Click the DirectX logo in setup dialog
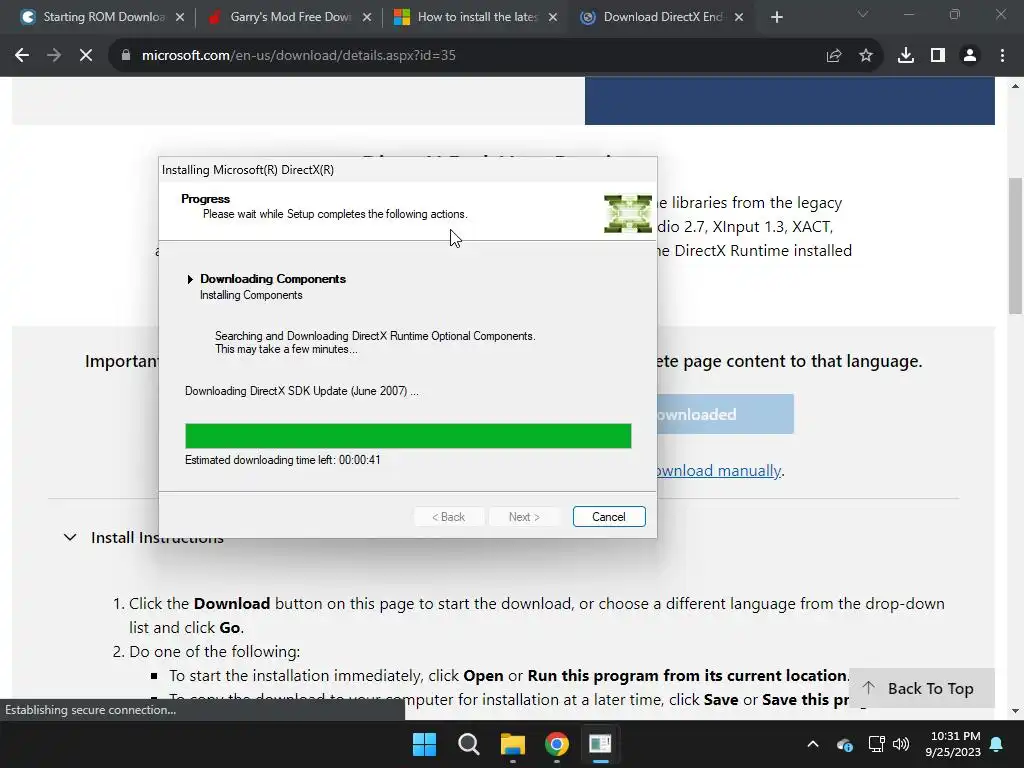The height and width of the screenshot is (768, 1024). pyautogui.click(x=628, y=214)
